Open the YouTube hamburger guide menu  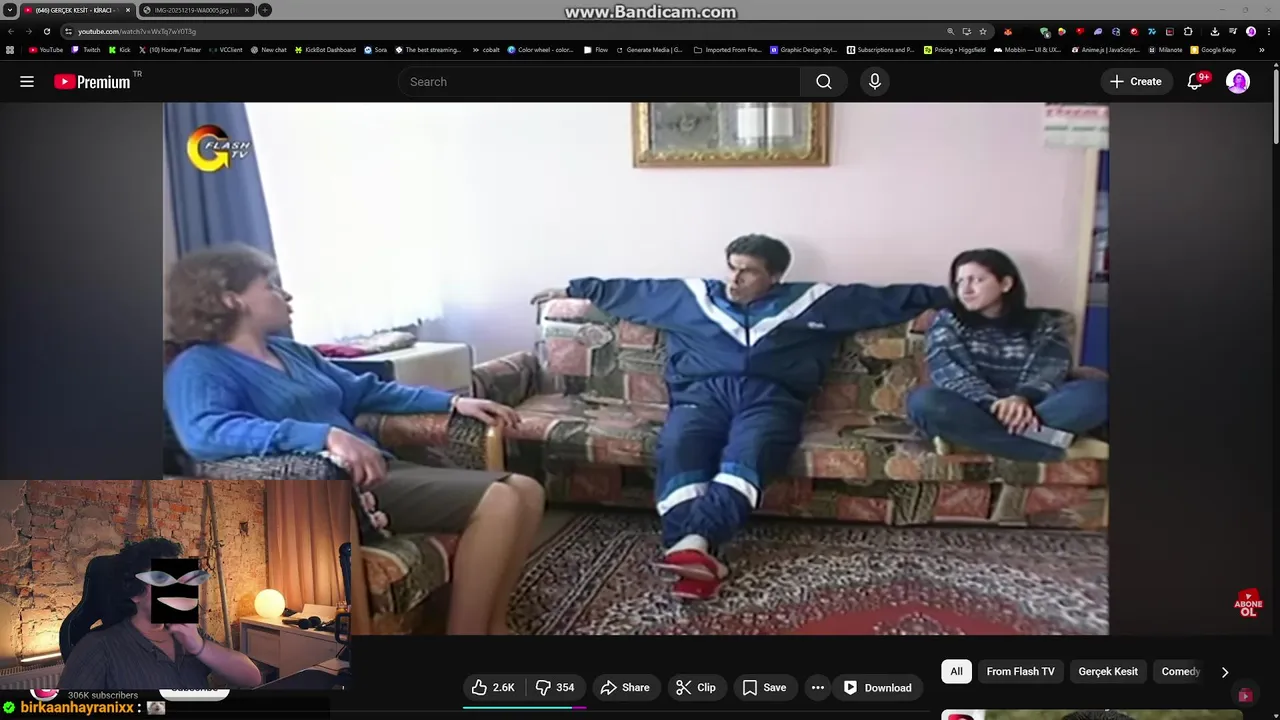[x=27, y=82]
